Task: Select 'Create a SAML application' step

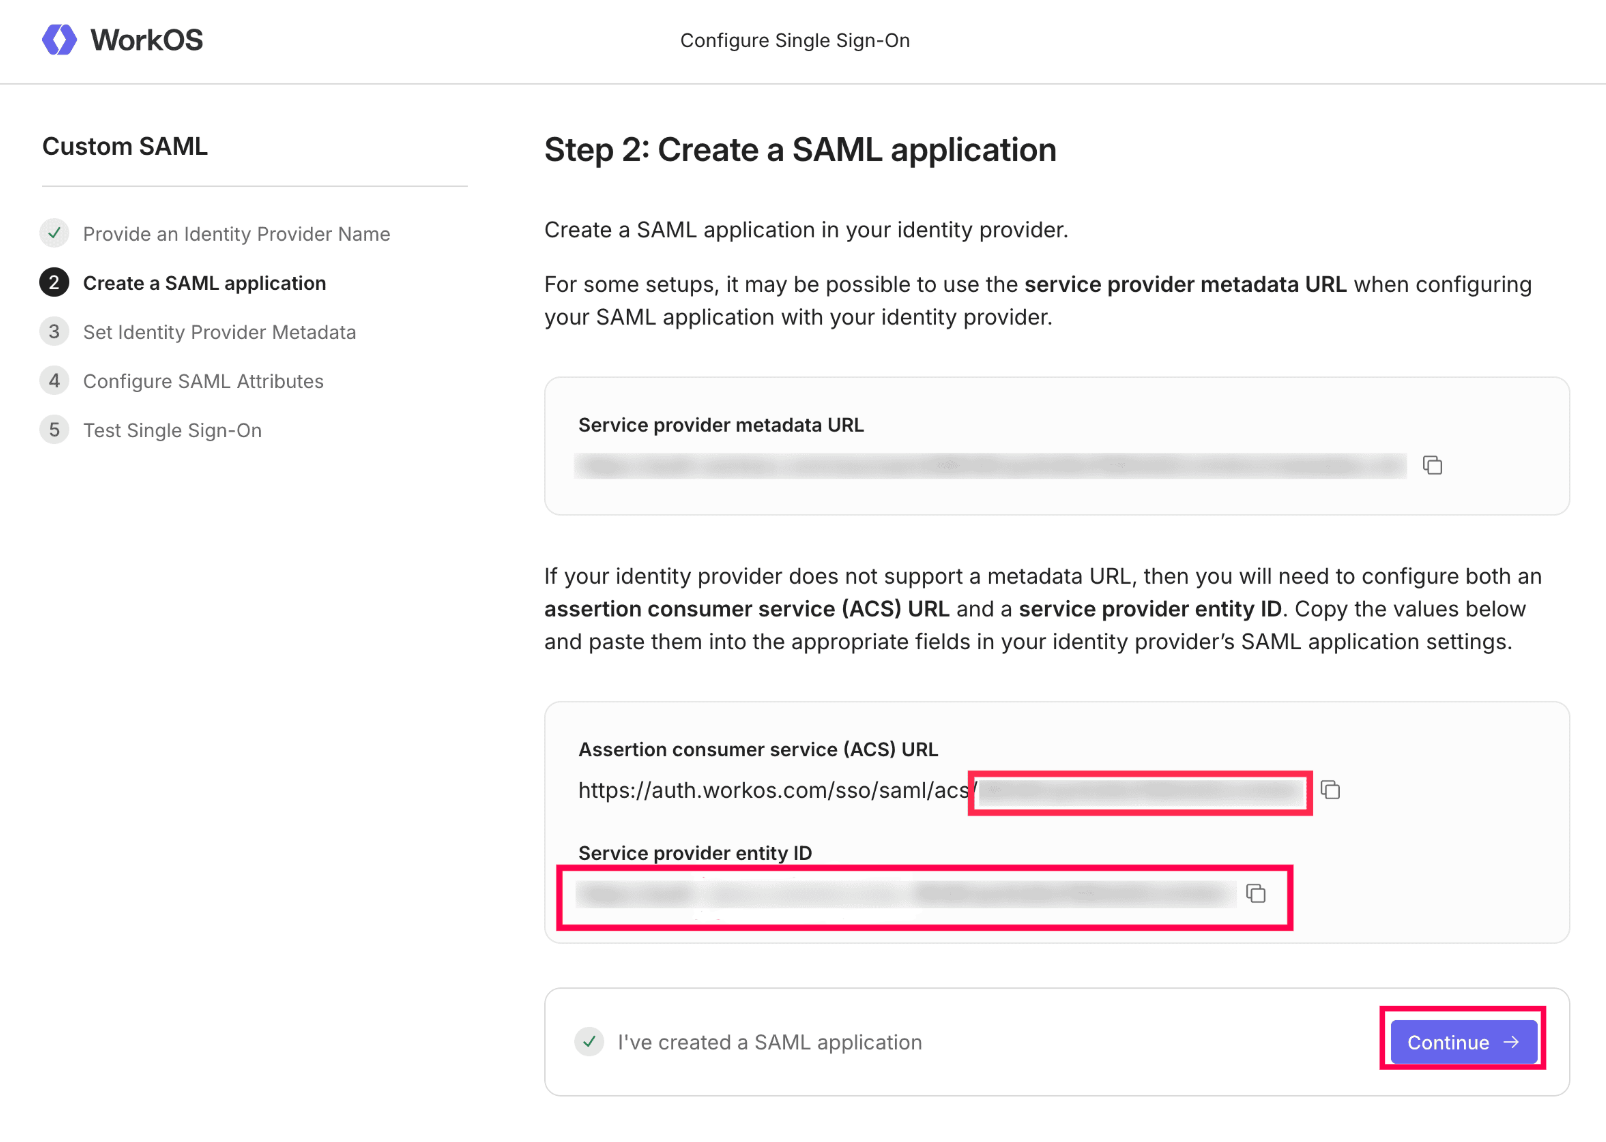Action: click(x=204, y=283)
